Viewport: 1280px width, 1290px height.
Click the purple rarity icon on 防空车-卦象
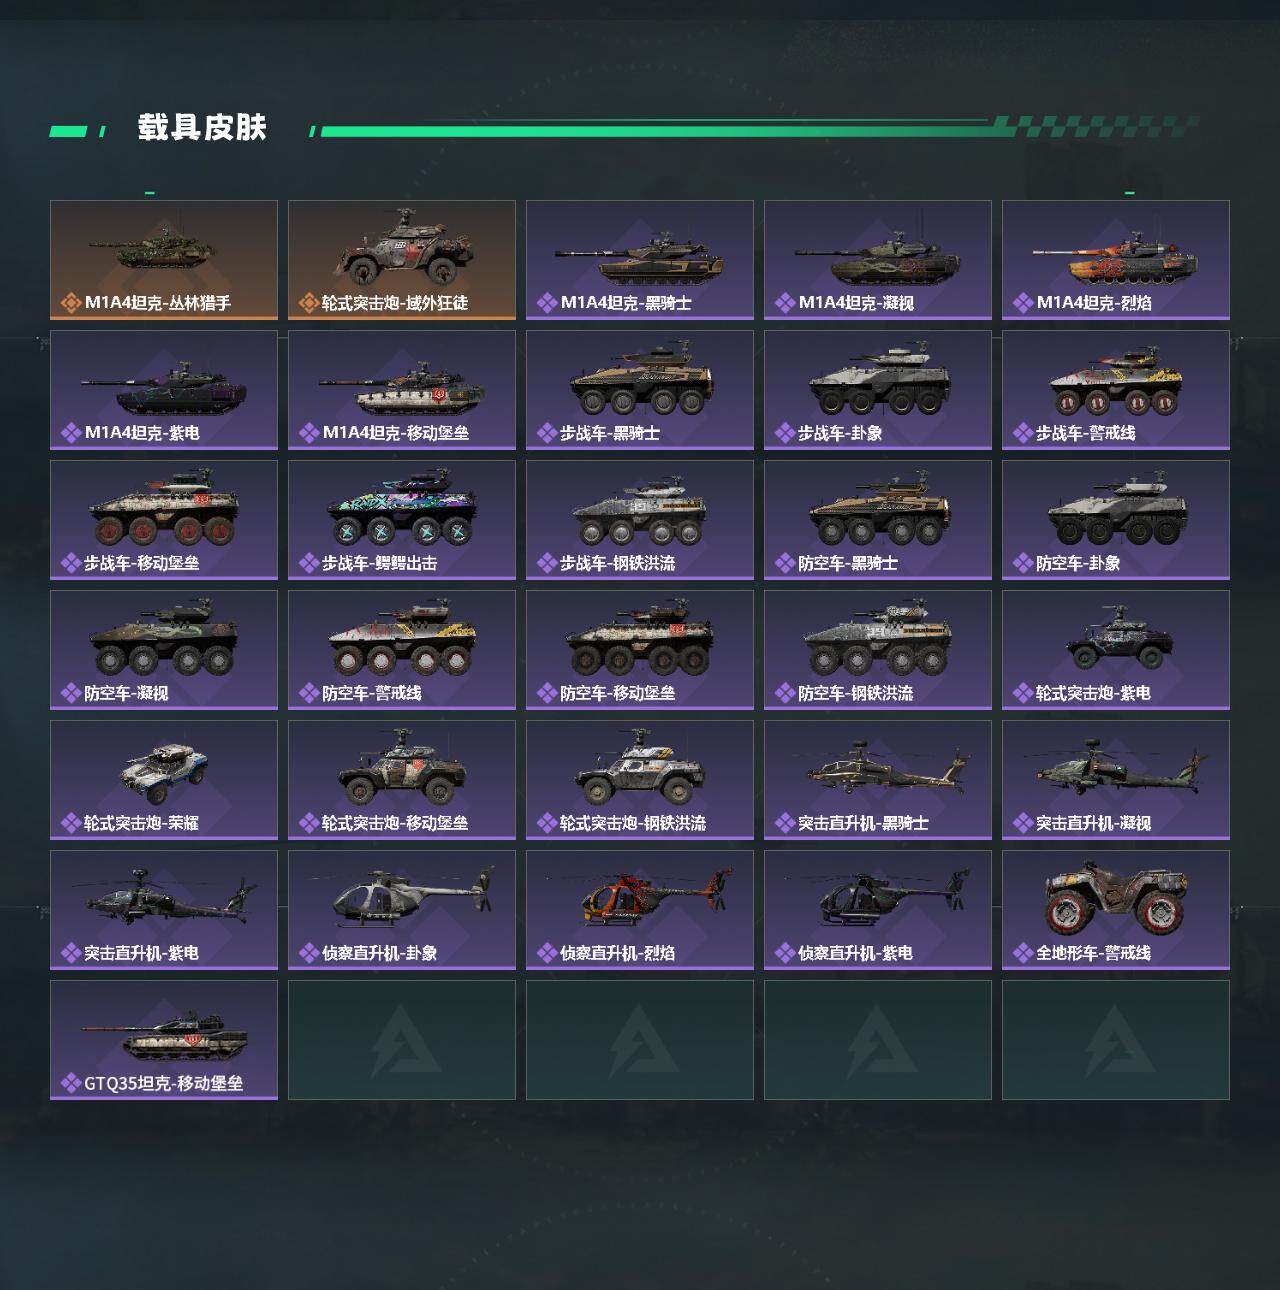click(1023, 563)
